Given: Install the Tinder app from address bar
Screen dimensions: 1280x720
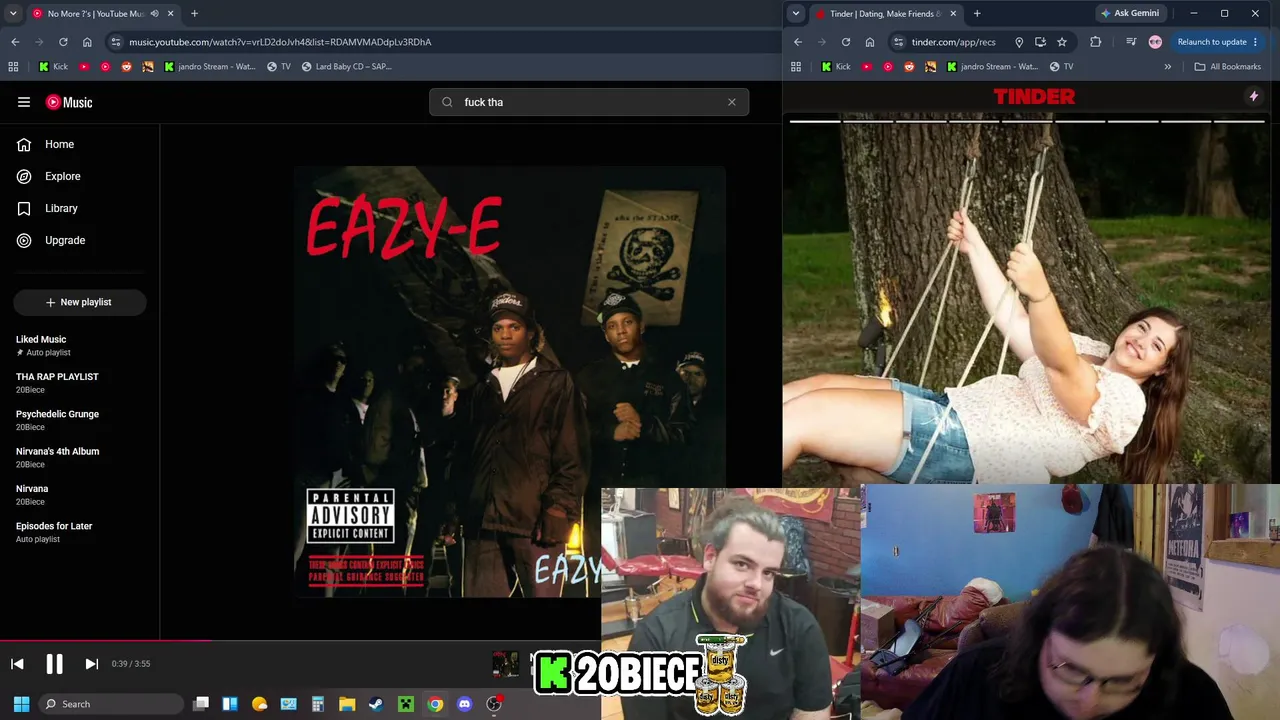Looking at the screenshot, I should click(1040, 42).
